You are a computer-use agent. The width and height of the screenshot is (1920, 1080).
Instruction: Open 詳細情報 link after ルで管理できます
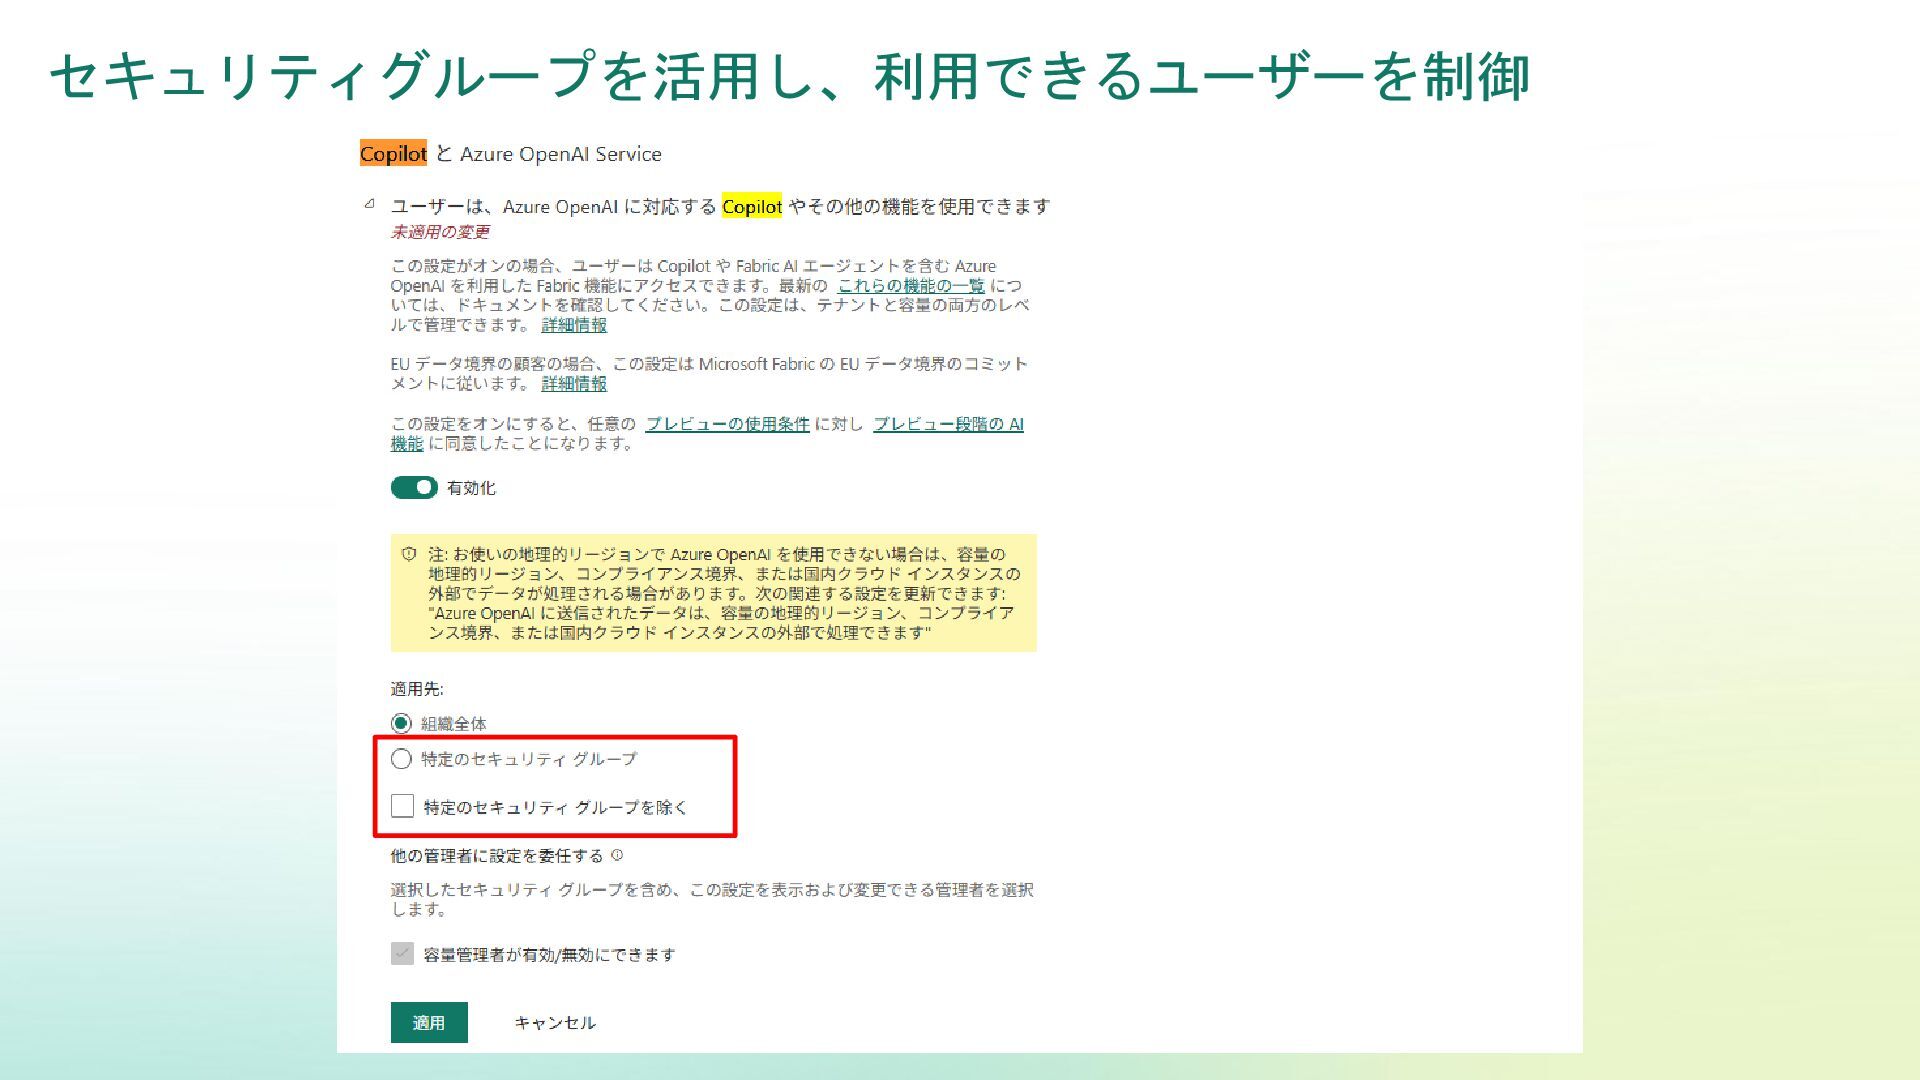pos(574,325)
